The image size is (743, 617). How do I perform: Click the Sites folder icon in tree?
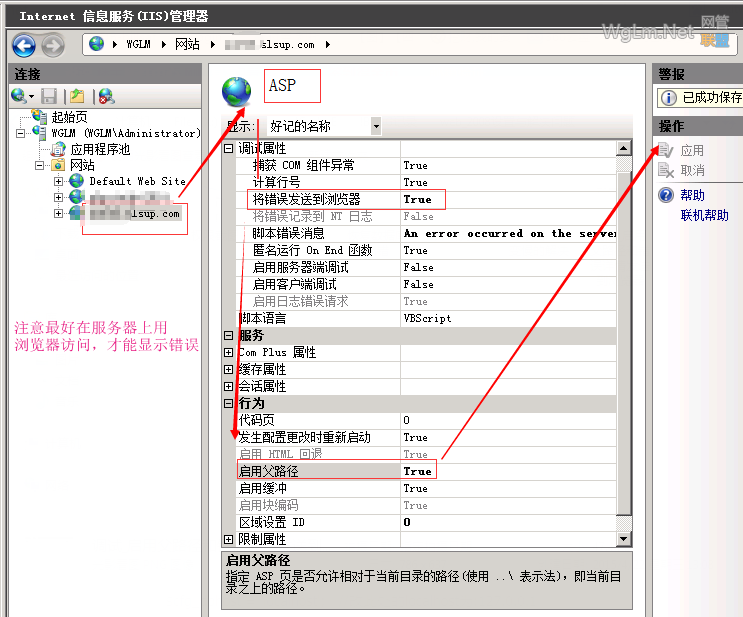58,165
